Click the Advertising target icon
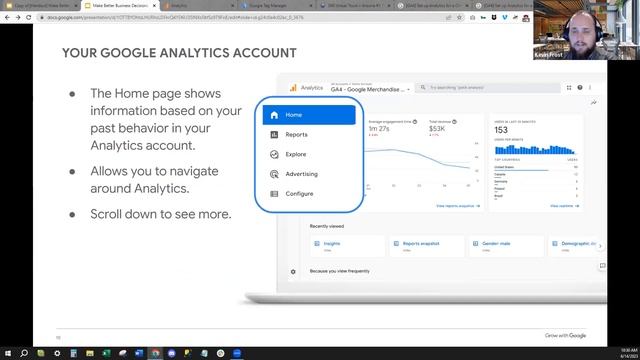Screen dimensions: 640x360 pyautogui.click(x=274, y=174)
